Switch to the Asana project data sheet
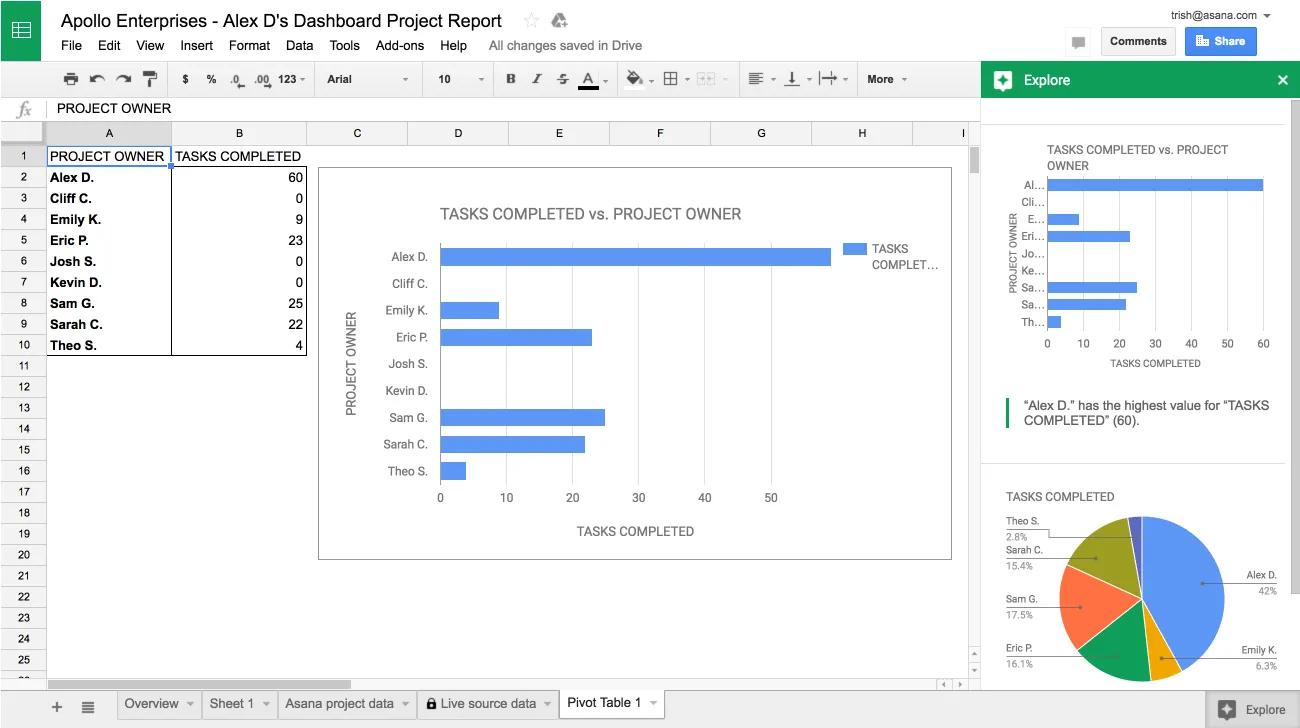The image size is (1300, 728). pos(340,703)
